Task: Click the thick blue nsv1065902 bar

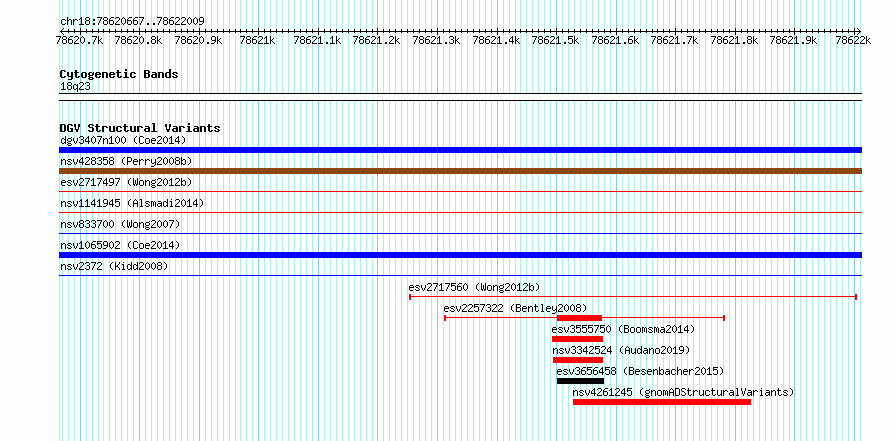Action: click(x=460, y=255)
